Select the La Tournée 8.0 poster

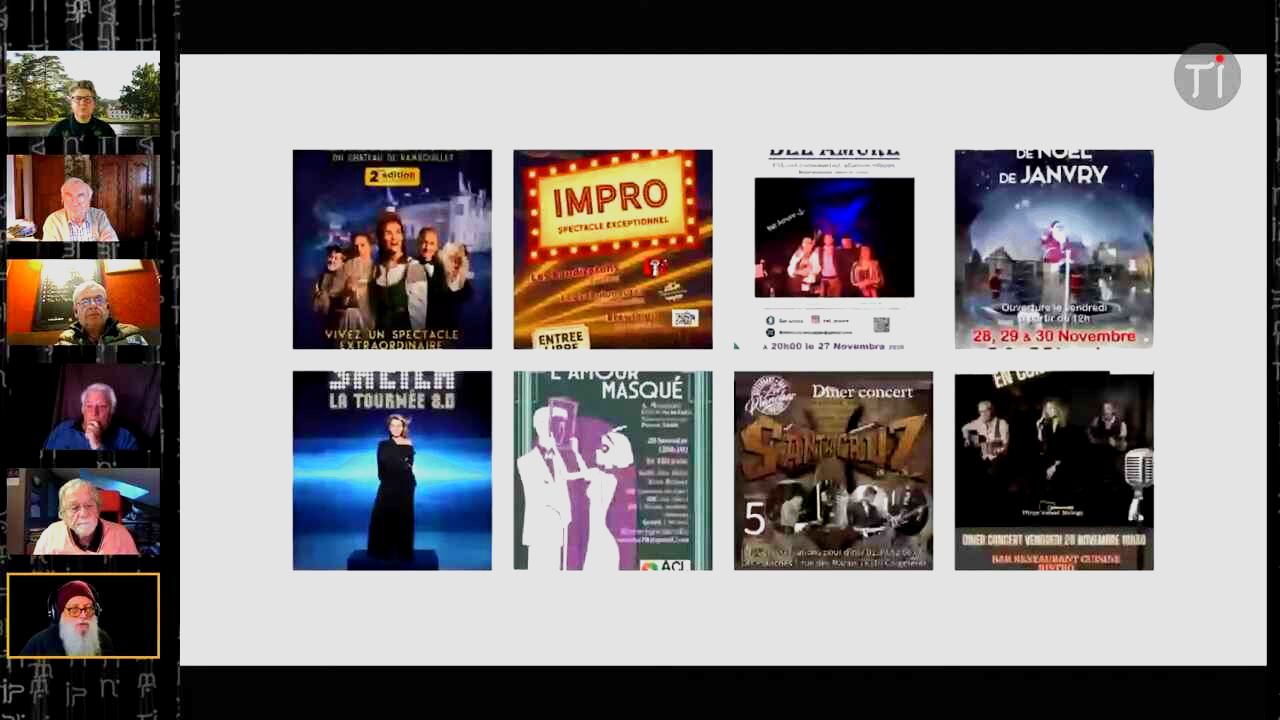point(392,470)
